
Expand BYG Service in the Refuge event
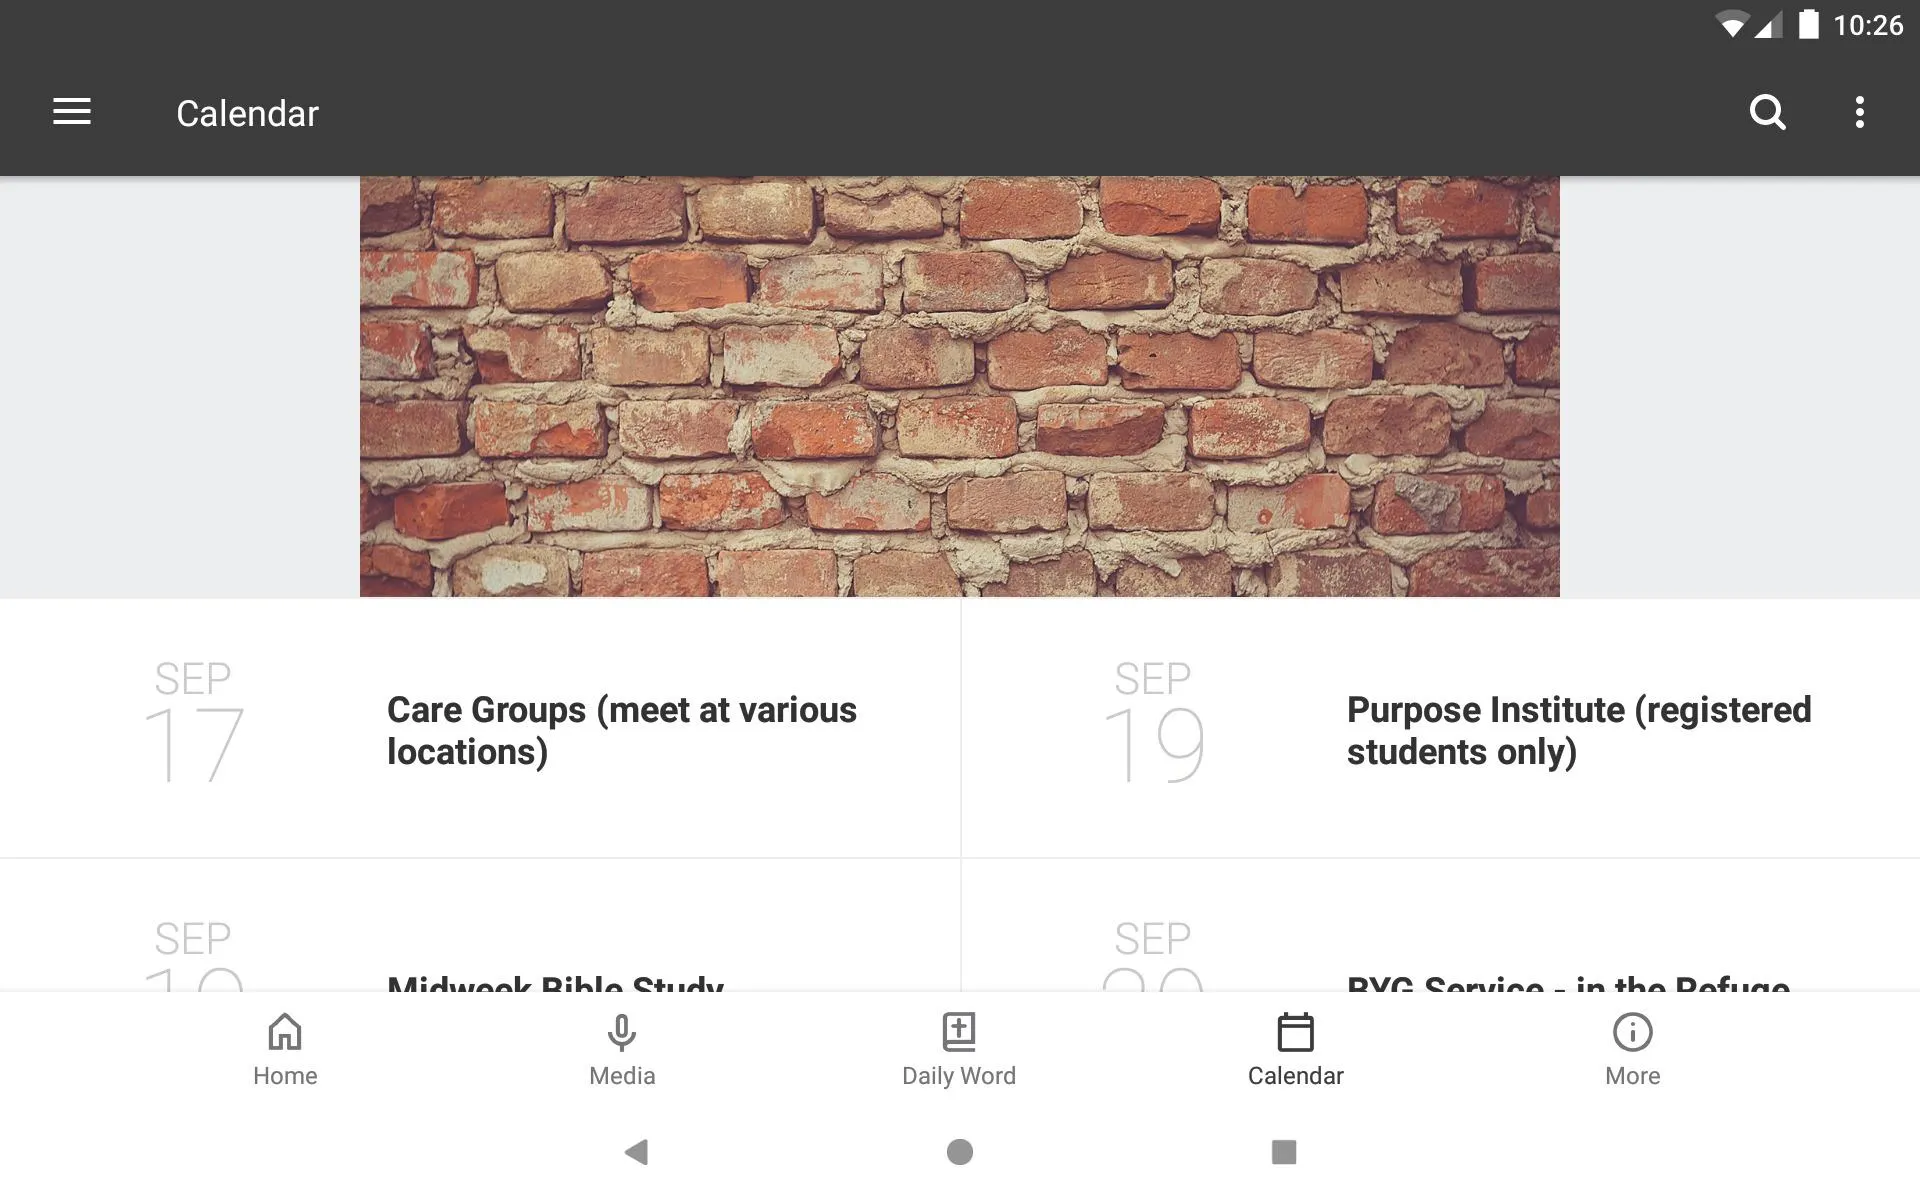[x=1568, y=980]
